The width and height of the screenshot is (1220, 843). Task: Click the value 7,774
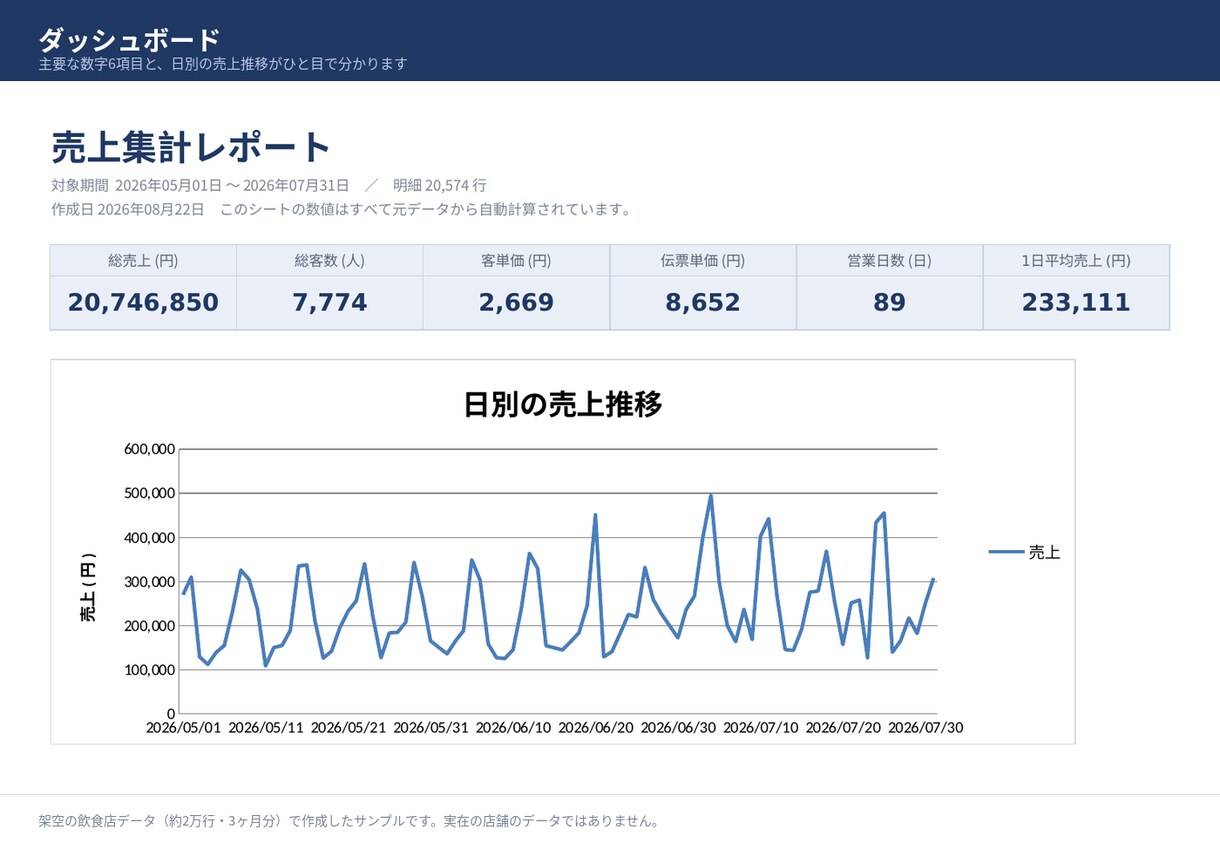330,302
